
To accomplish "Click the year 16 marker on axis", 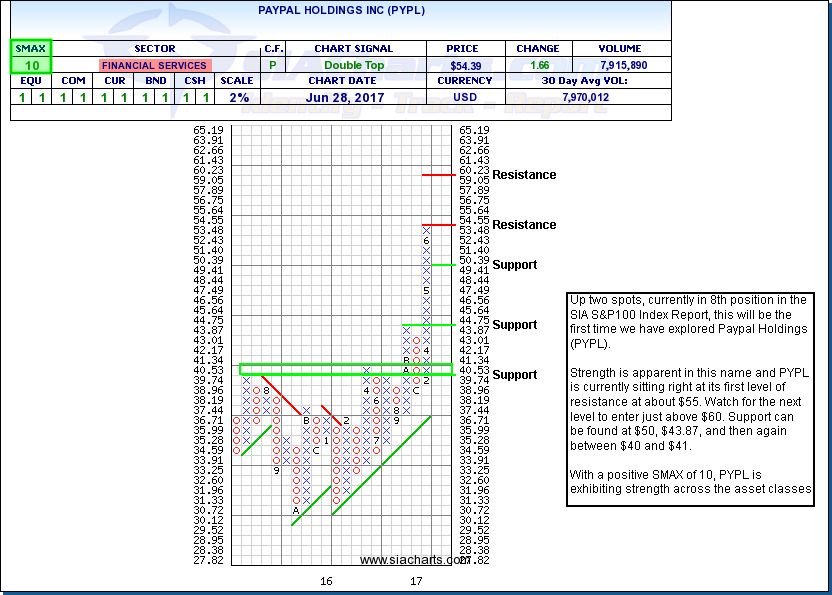I will [x=326, y=580].
